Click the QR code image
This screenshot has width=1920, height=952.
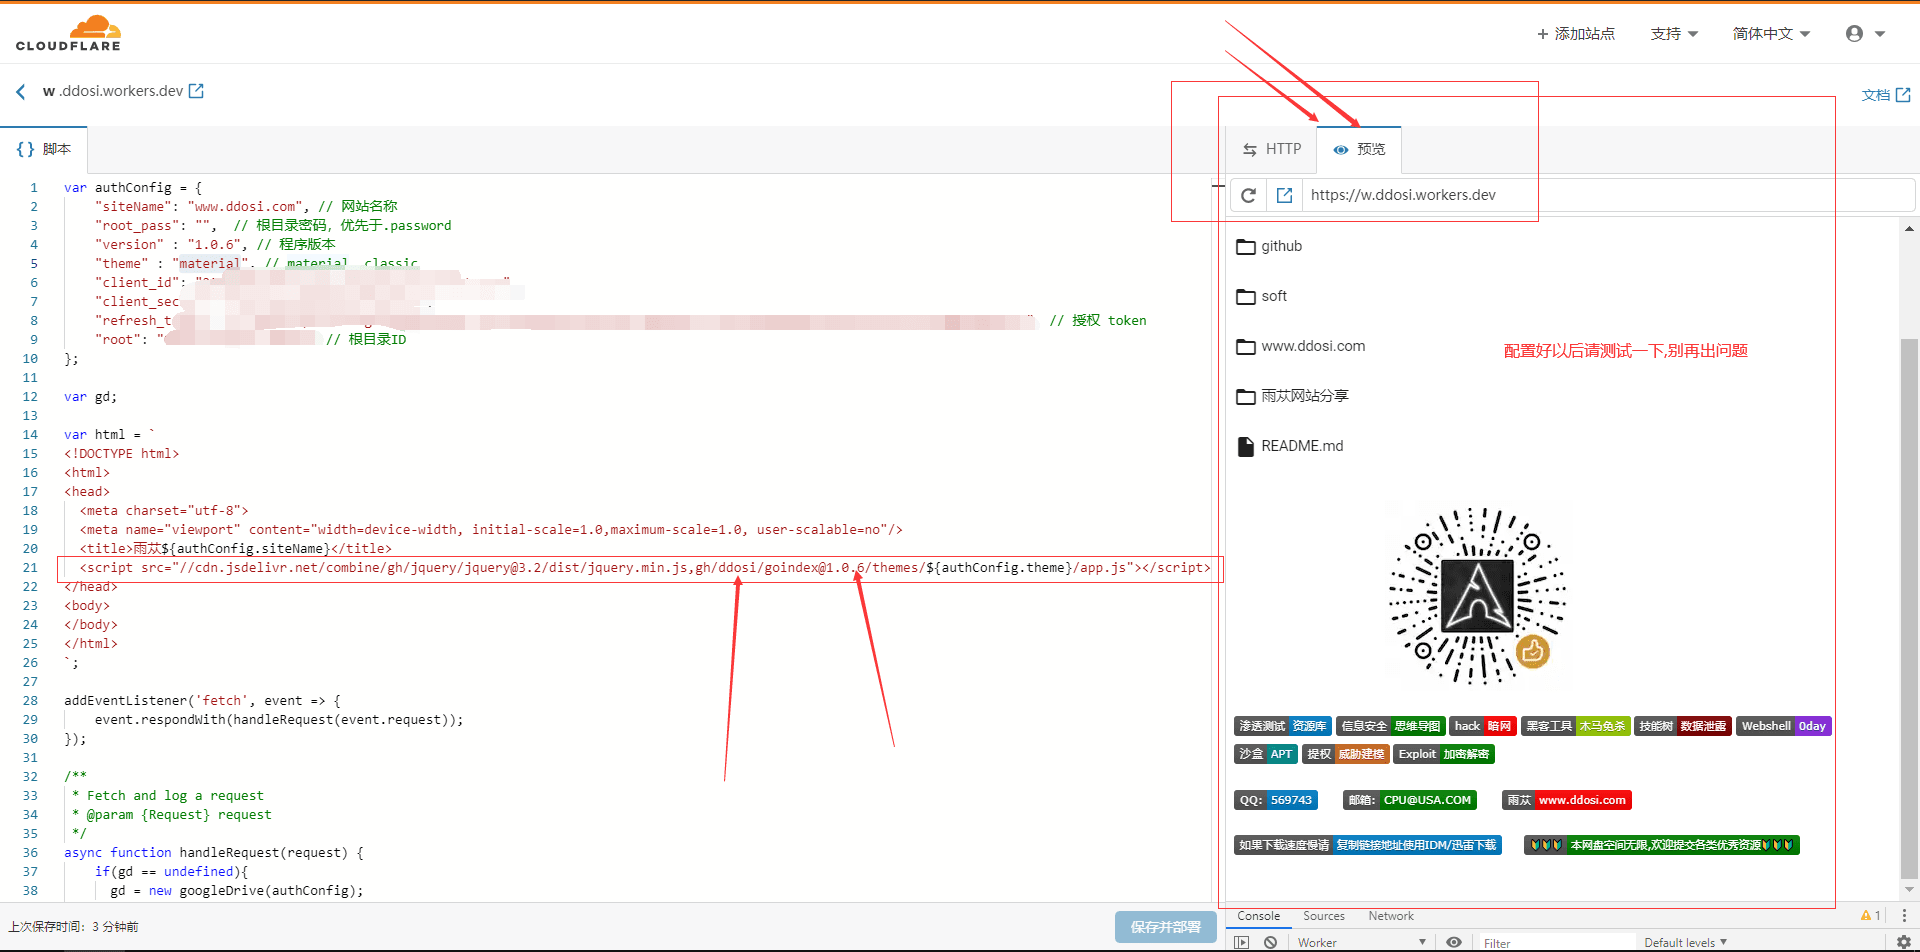point(1477,596)
